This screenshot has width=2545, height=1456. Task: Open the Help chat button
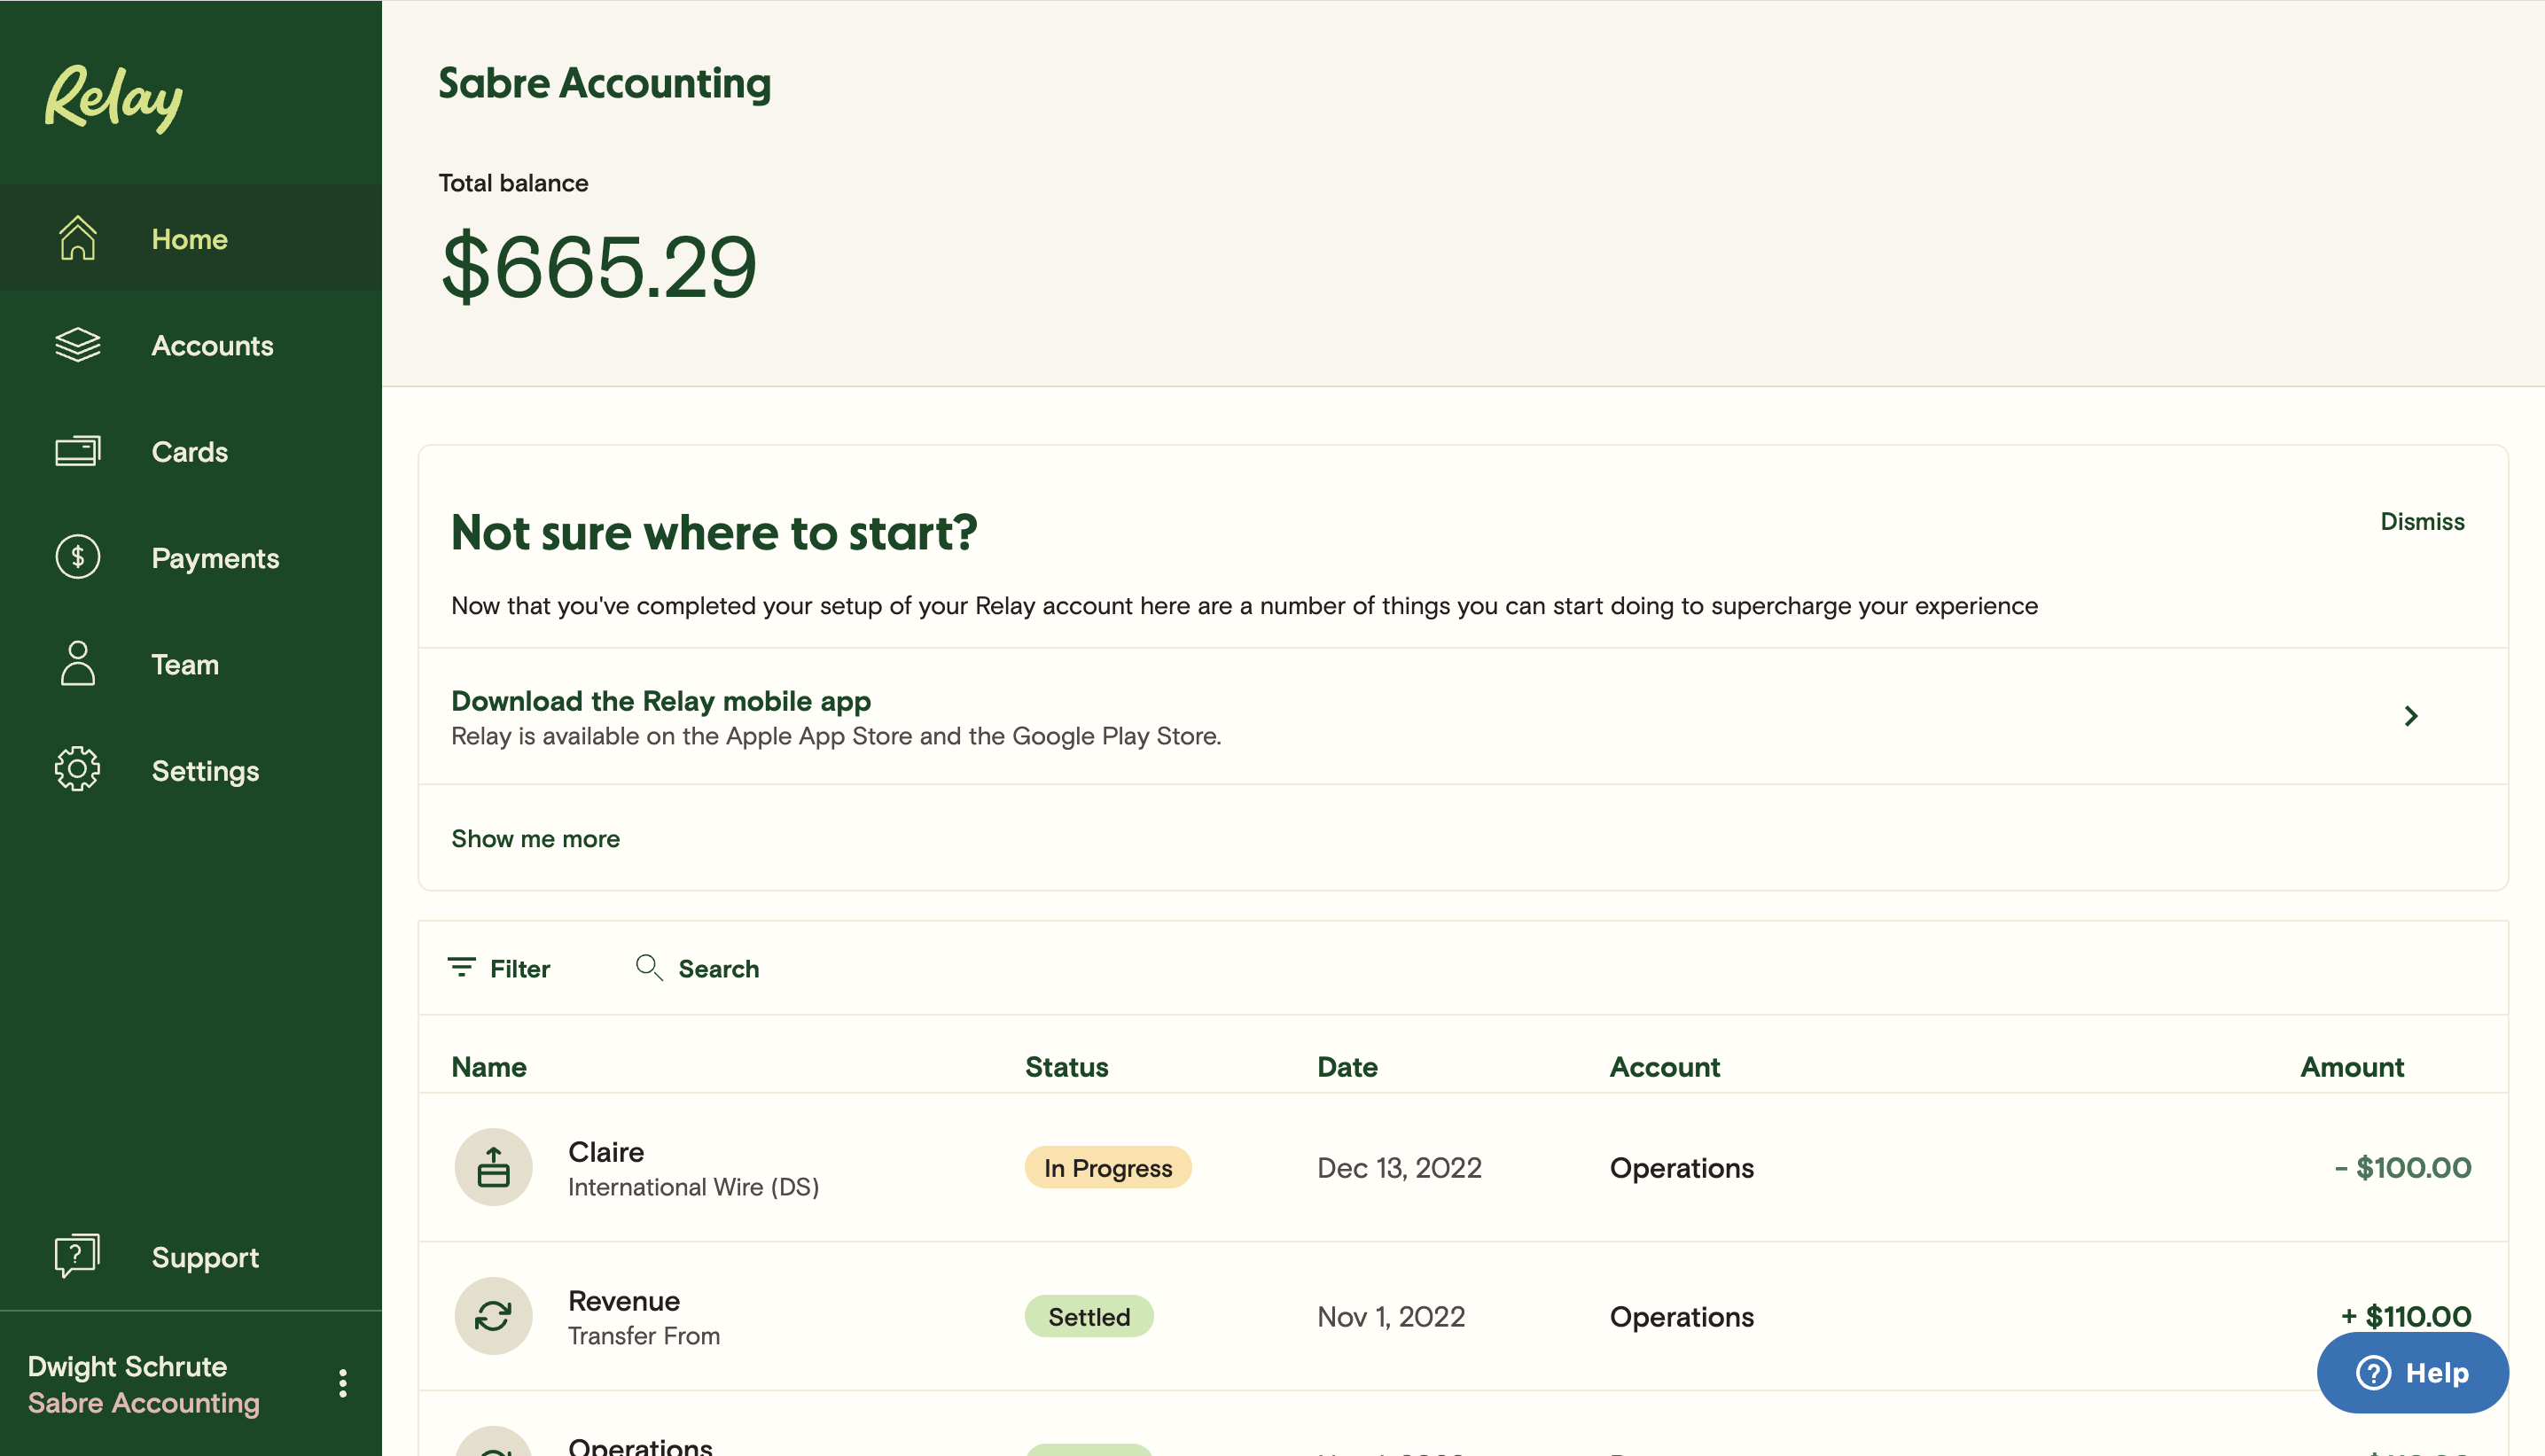2412,1373
